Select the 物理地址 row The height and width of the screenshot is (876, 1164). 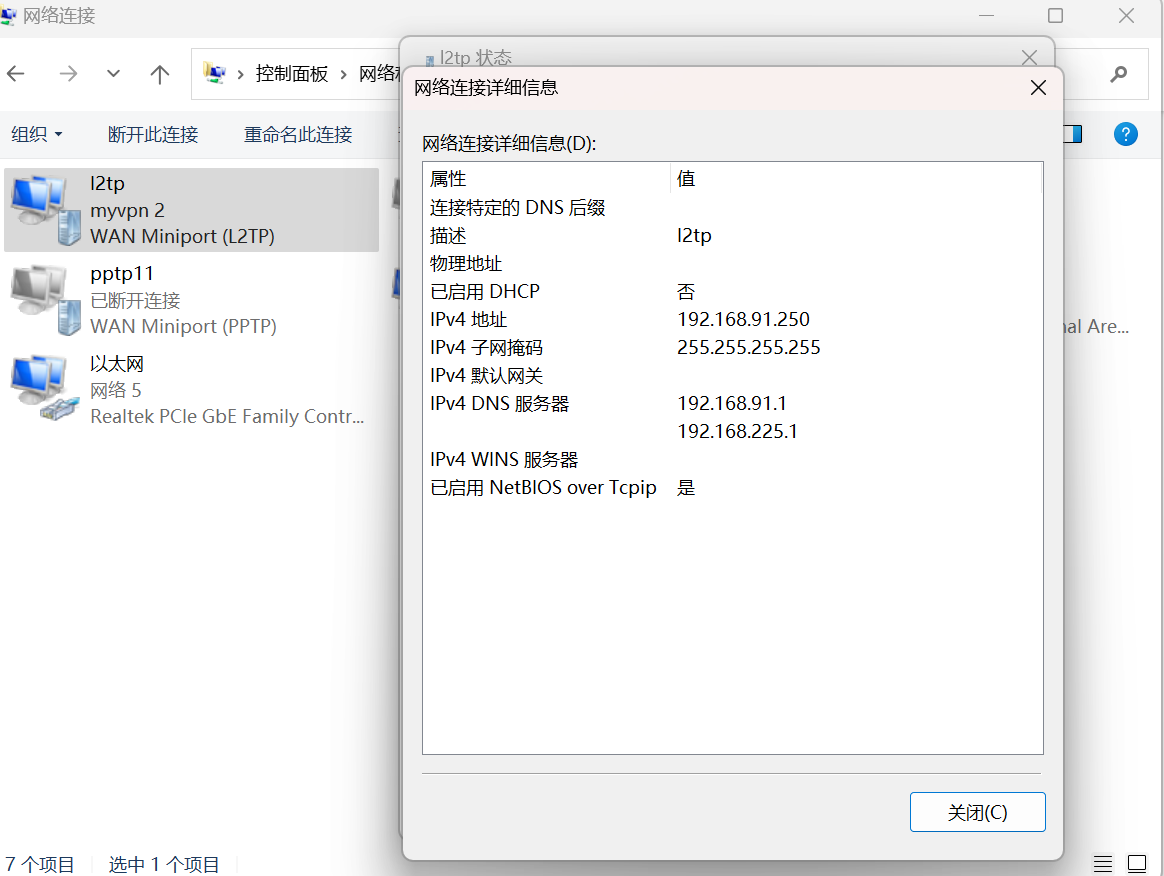(733, 264)
